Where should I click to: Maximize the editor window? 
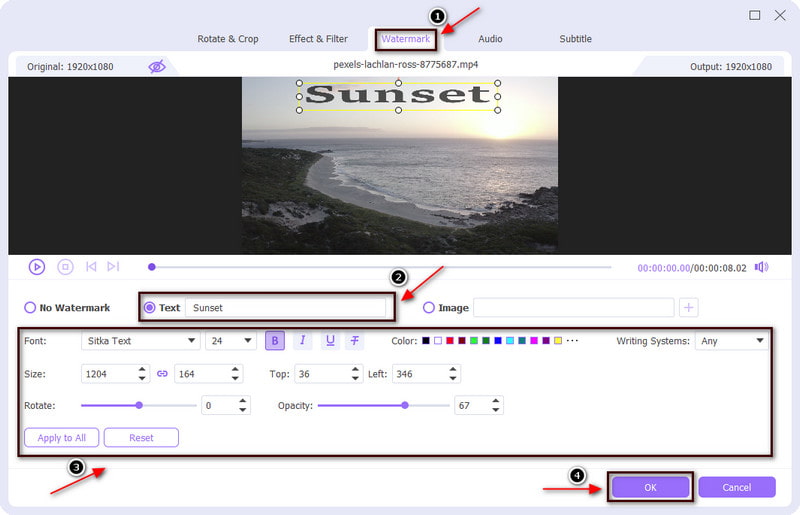click(755, 15)
